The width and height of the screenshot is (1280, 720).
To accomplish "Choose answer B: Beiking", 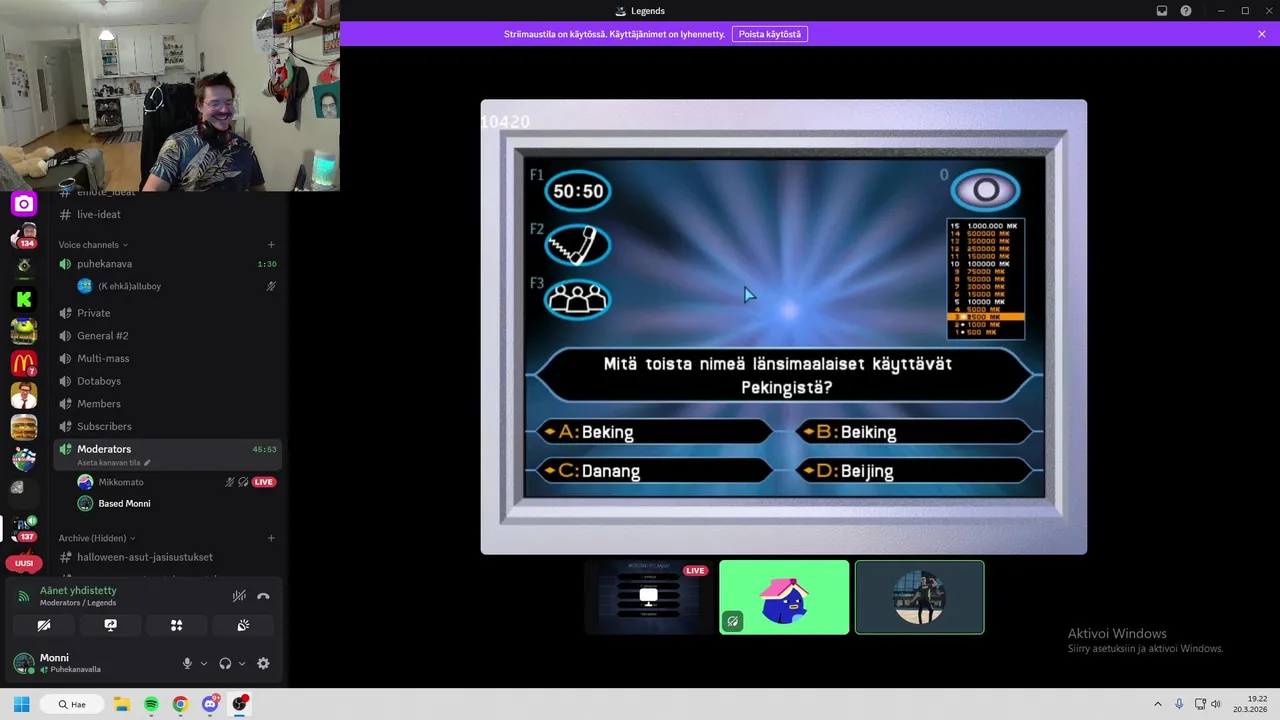I will tap(914, 432).
